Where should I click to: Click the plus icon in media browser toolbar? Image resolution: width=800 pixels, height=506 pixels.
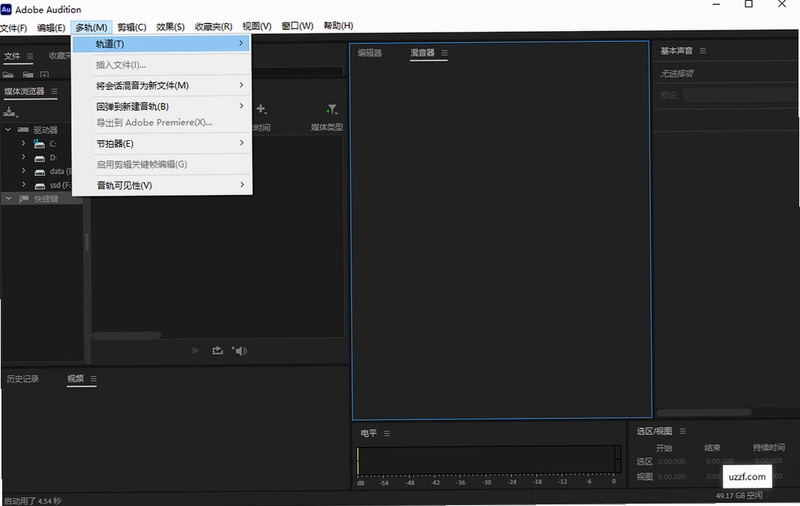(261, 109)
